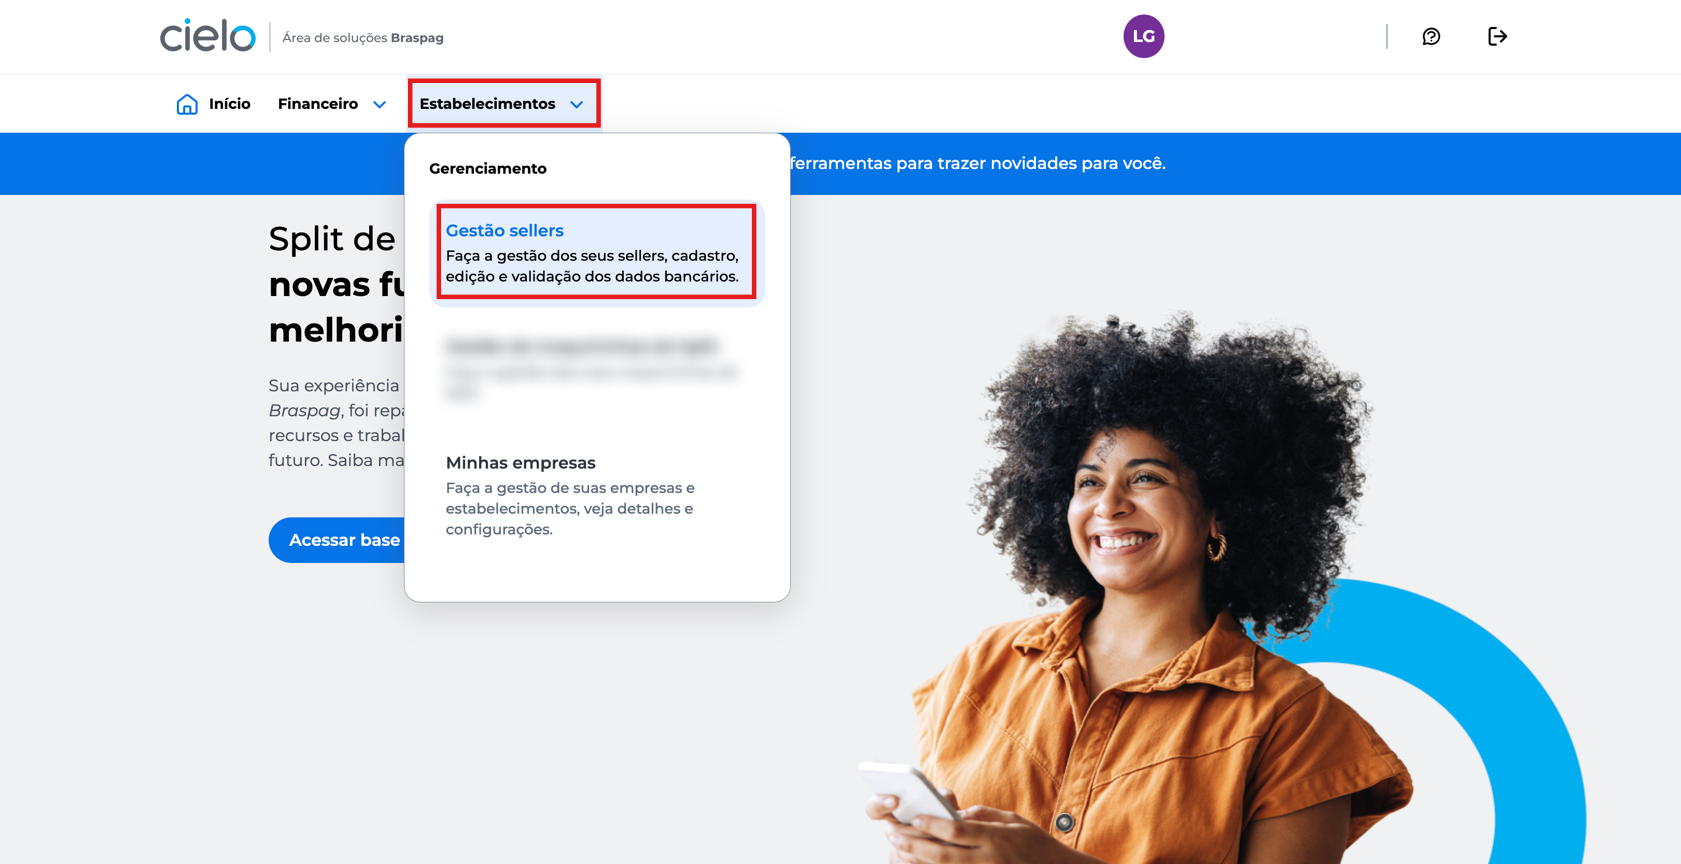Viewport: 1681px width, 864px height.
Task: Click the logout icon
Action: pyautogui.click(x=1497, y=37)
